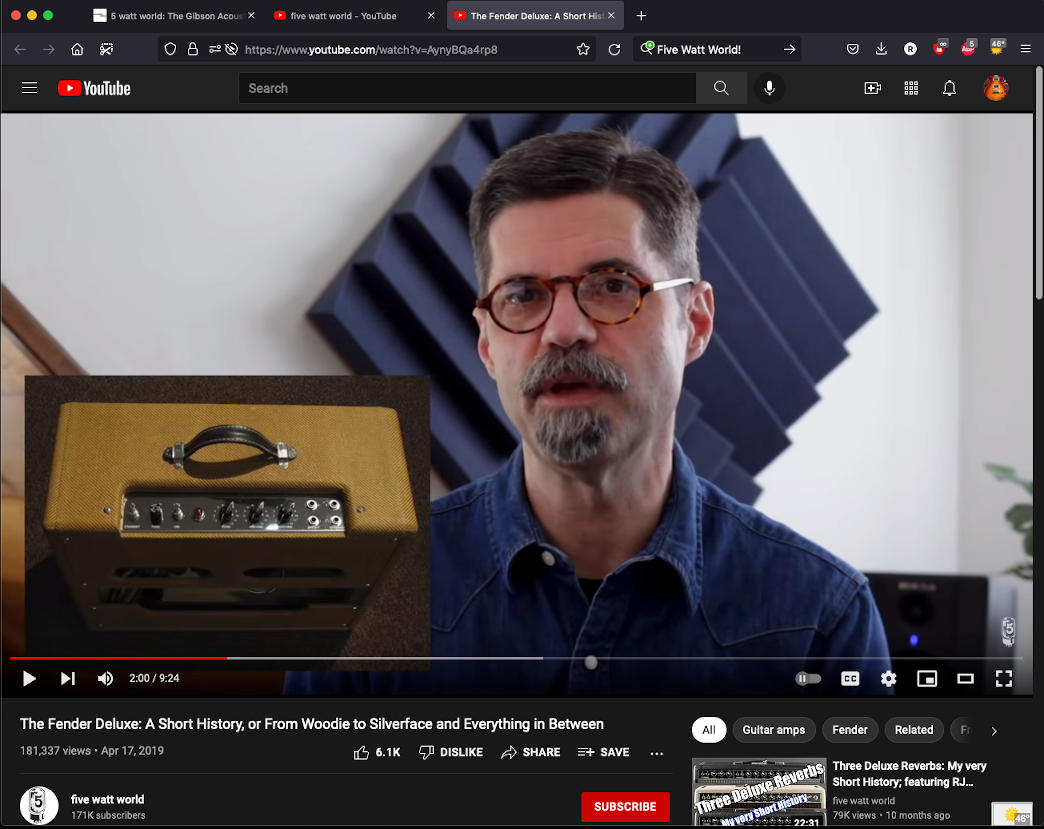Open a new browser tab

(x=641, y=15)
